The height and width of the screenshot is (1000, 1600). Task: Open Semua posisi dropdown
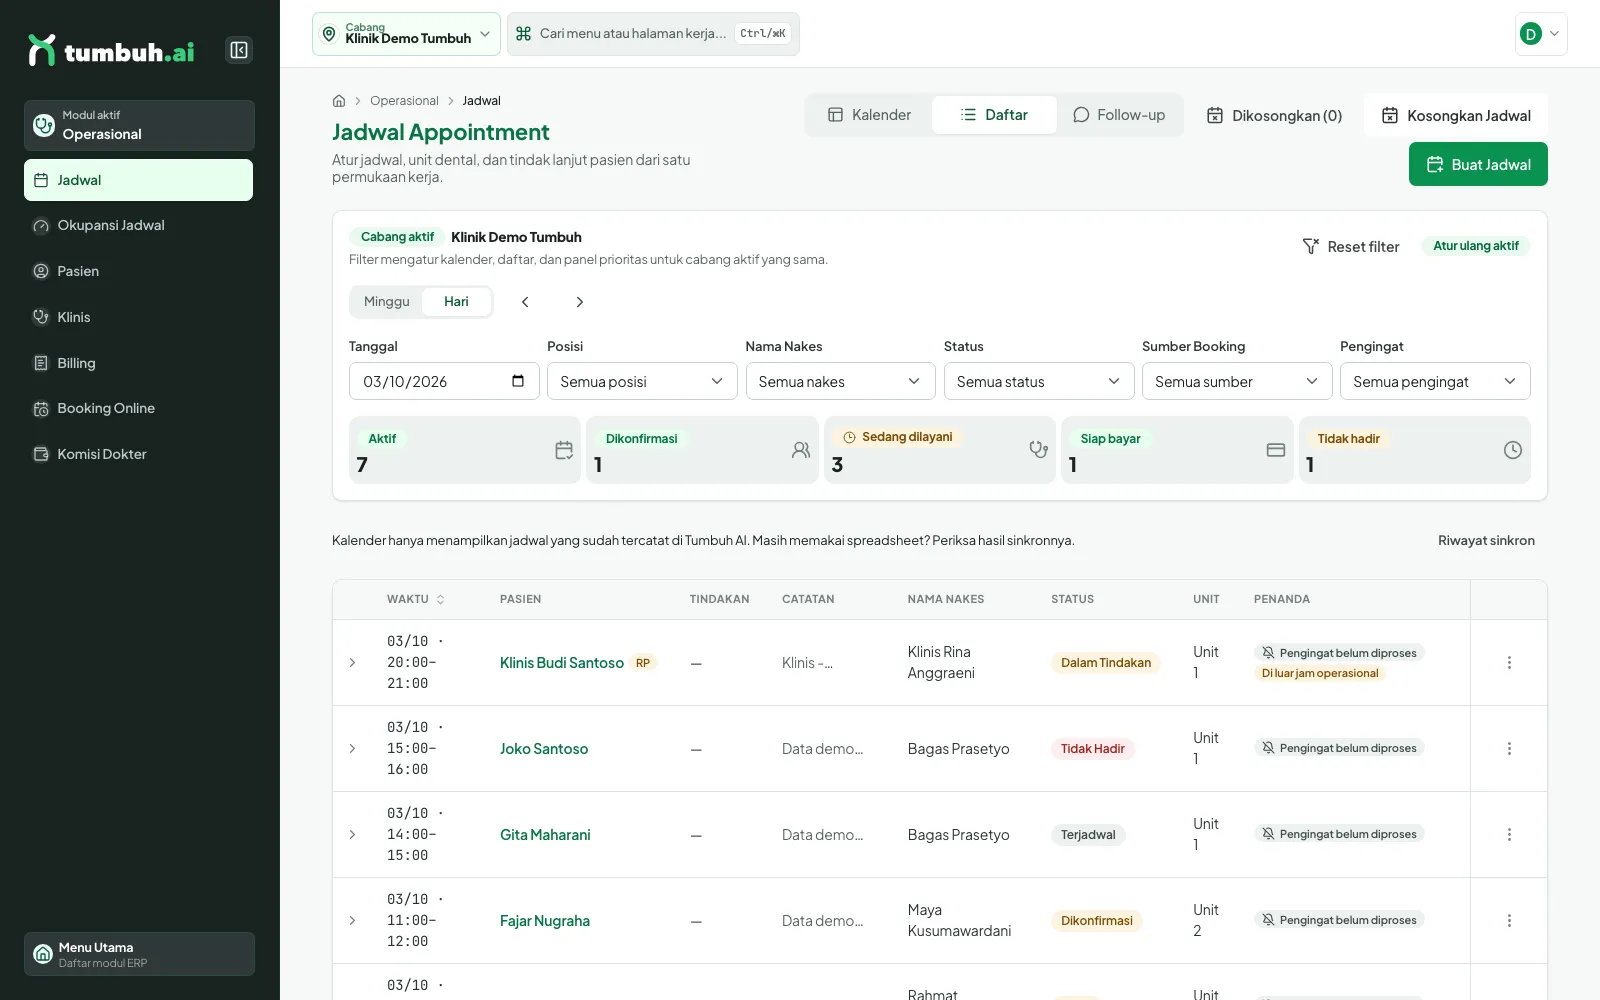[642, 381]
